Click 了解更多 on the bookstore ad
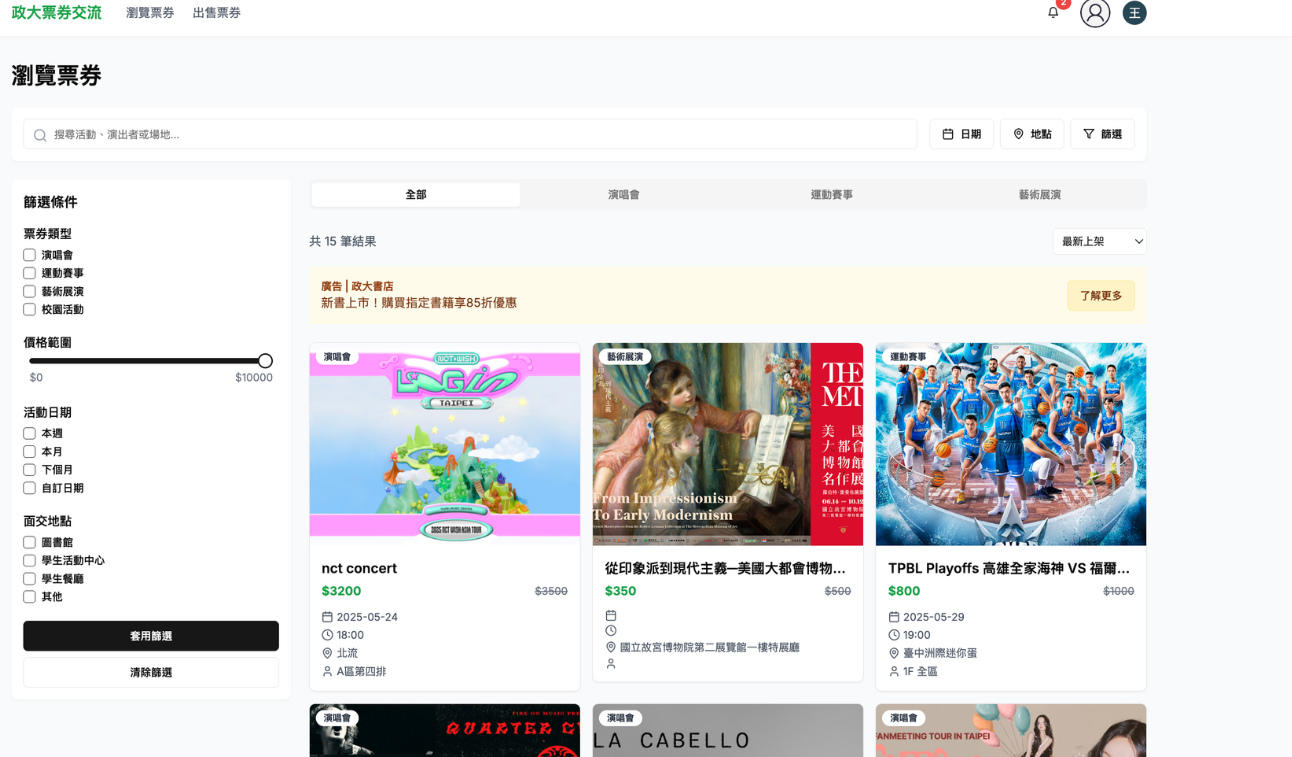1292x757 pixels. pos(1100,296)
